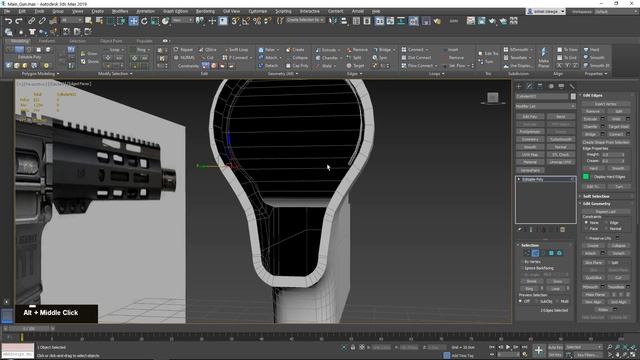
Task: Click Insert Vertex in Edit Edges rollout
Action: 605,104
